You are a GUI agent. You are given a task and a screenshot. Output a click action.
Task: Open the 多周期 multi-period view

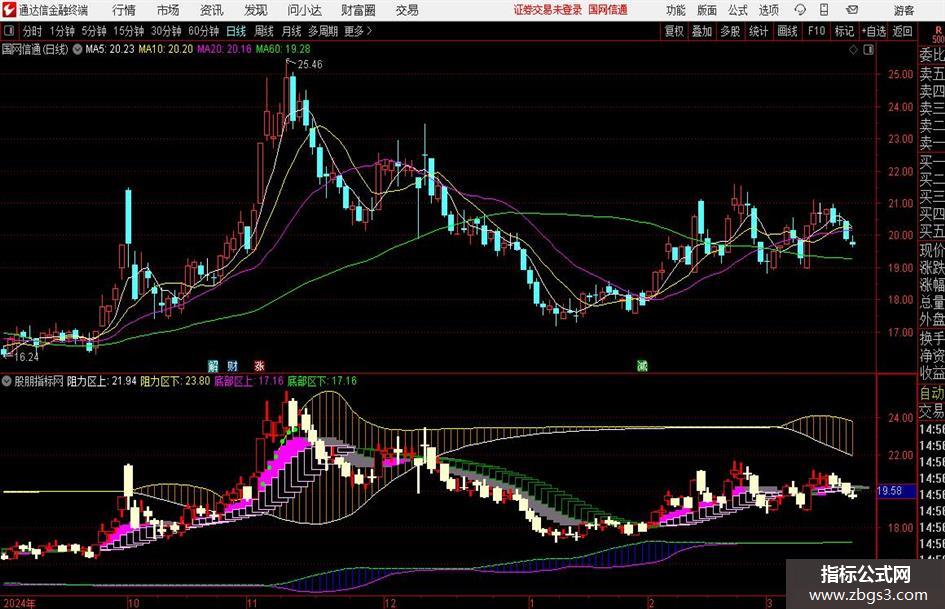pos(324,31)
